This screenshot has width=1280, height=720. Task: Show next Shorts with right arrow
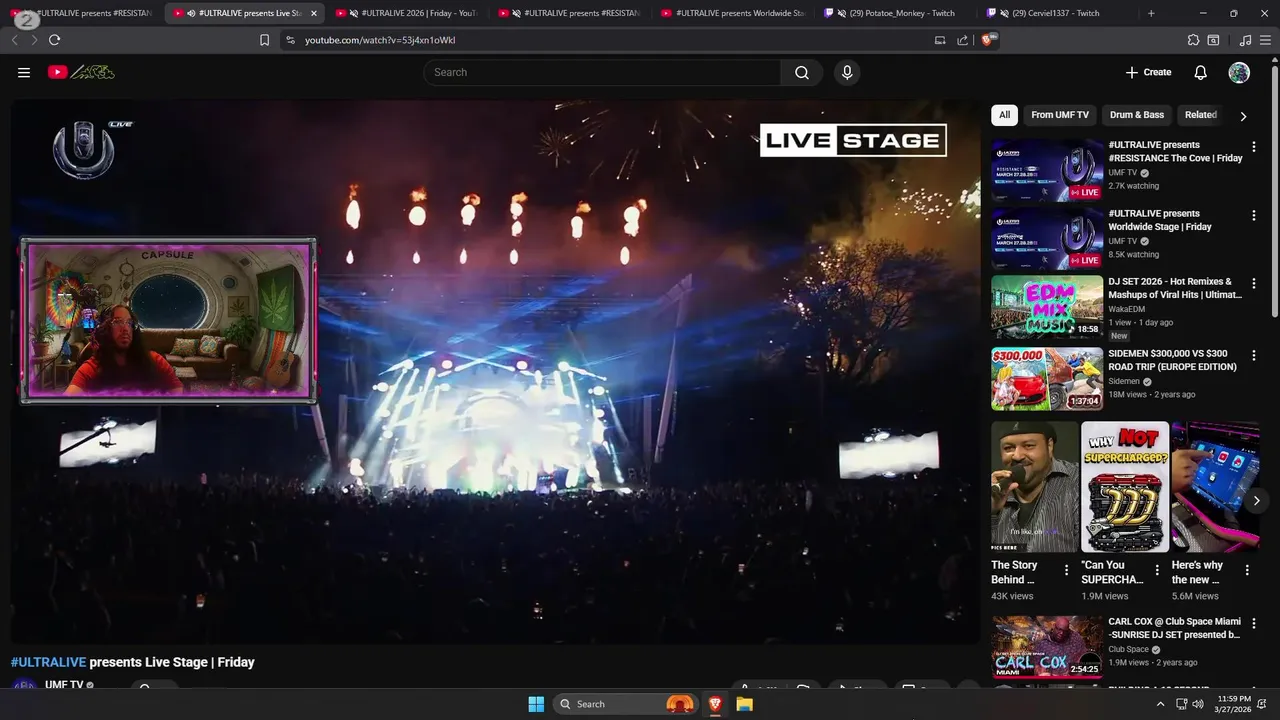pos(1256,500)
